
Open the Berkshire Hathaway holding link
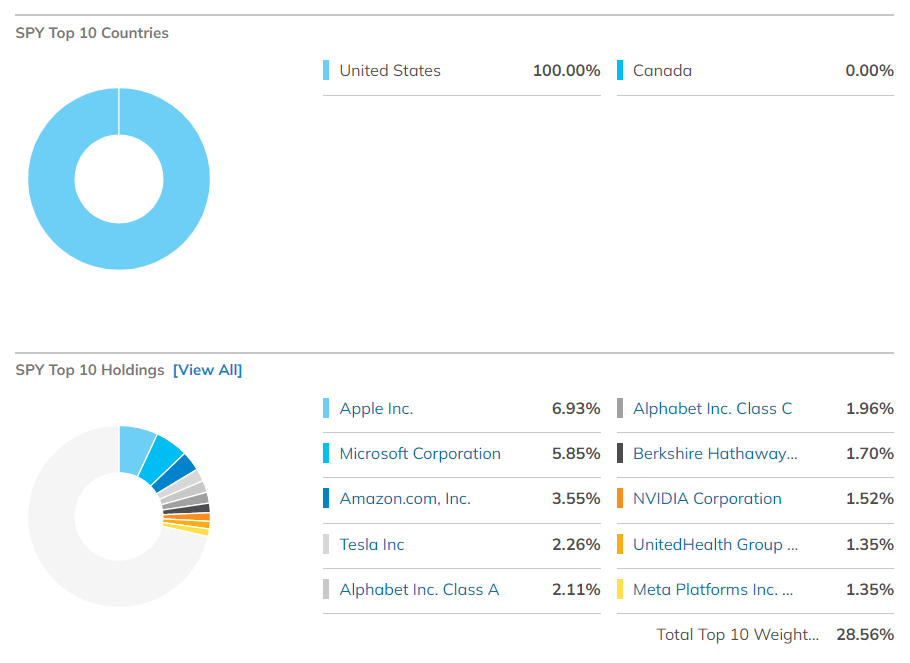click(715, 453)
